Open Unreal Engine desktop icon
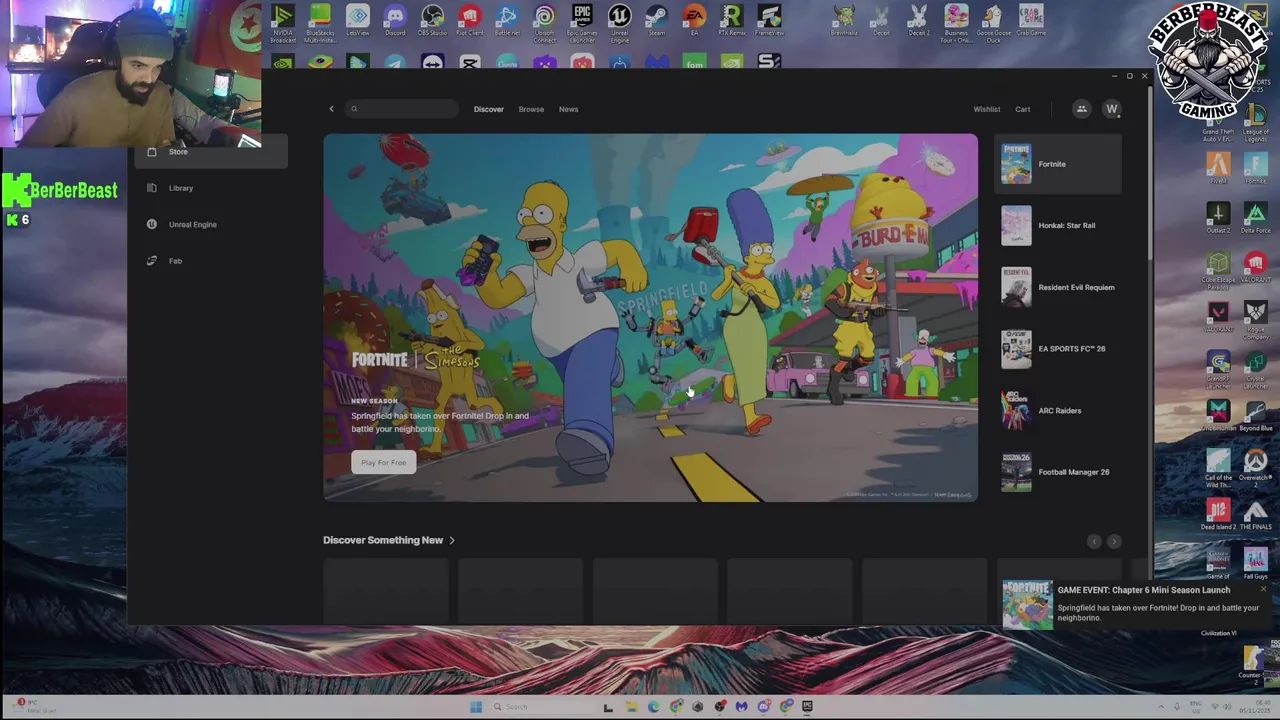The height and width of the screenshot is (720, 1280). pos(620,23)
